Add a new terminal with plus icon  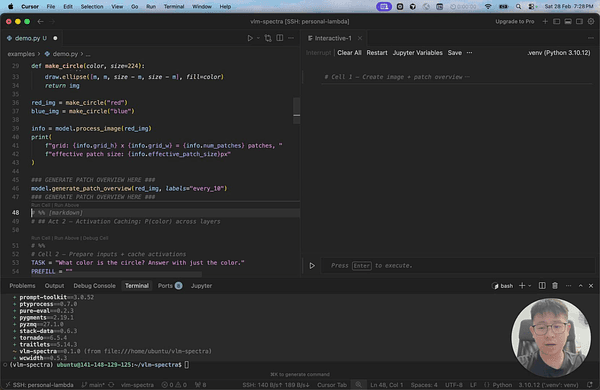pos(522,286)
